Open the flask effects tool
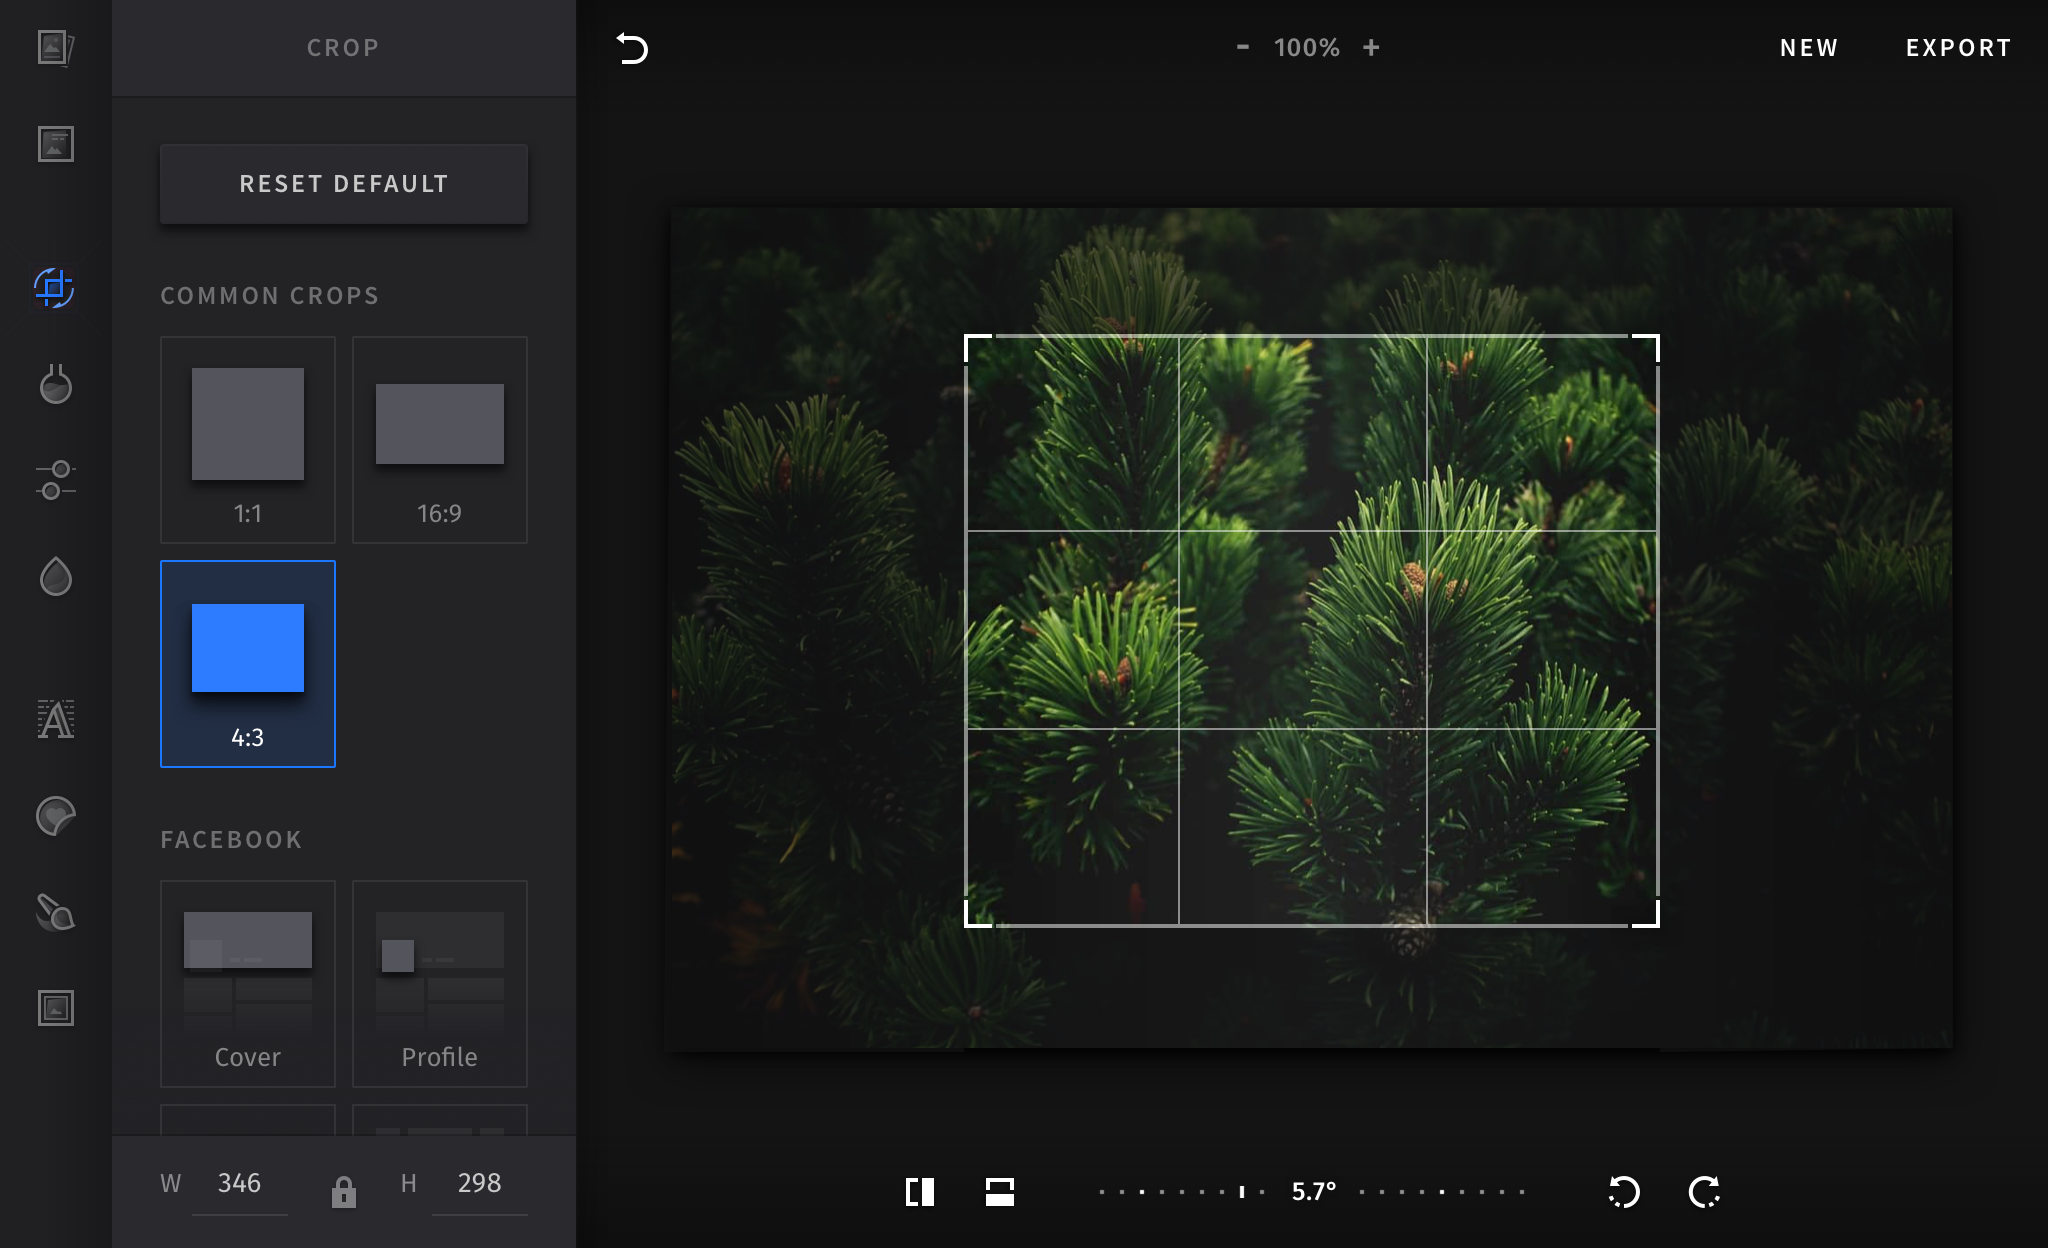 [55, 384]
